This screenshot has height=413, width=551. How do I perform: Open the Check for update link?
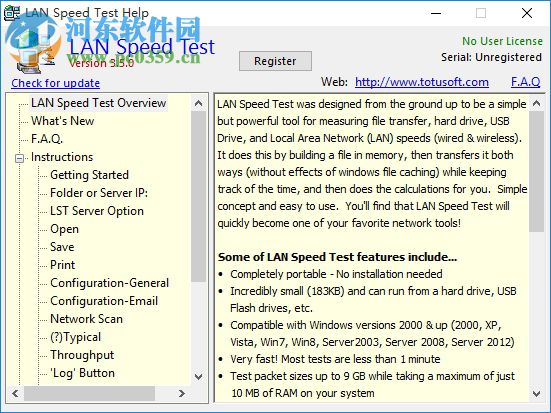(56, 83)
